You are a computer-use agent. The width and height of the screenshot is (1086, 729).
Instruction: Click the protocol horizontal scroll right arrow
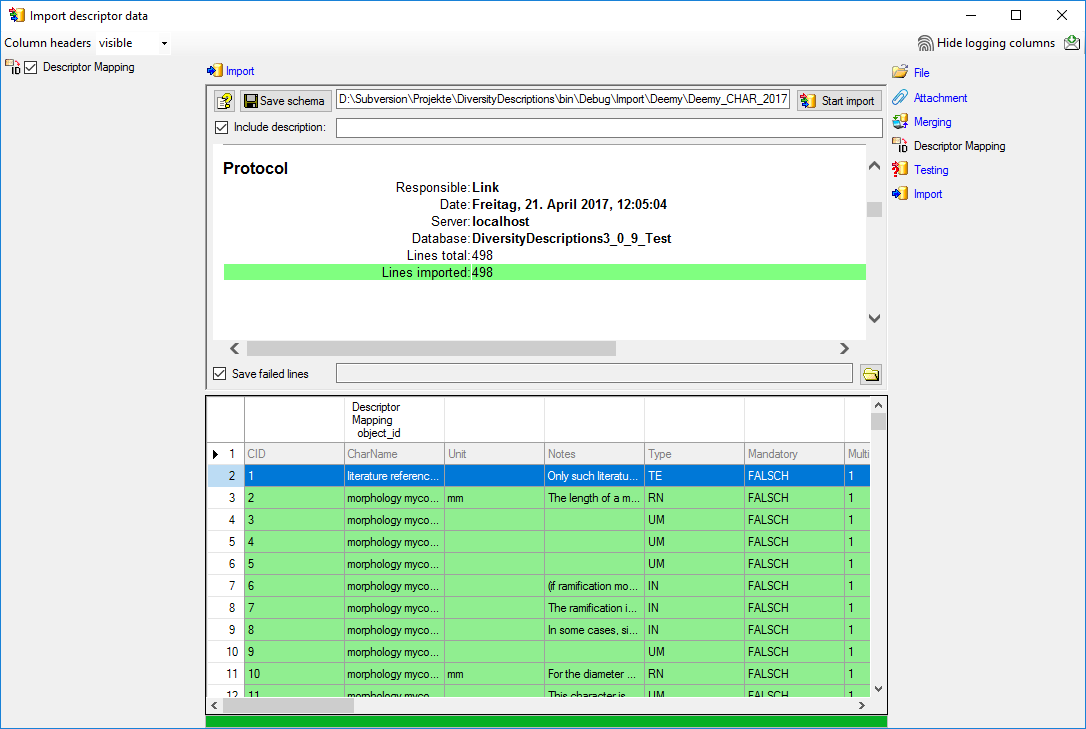point(844,349)
